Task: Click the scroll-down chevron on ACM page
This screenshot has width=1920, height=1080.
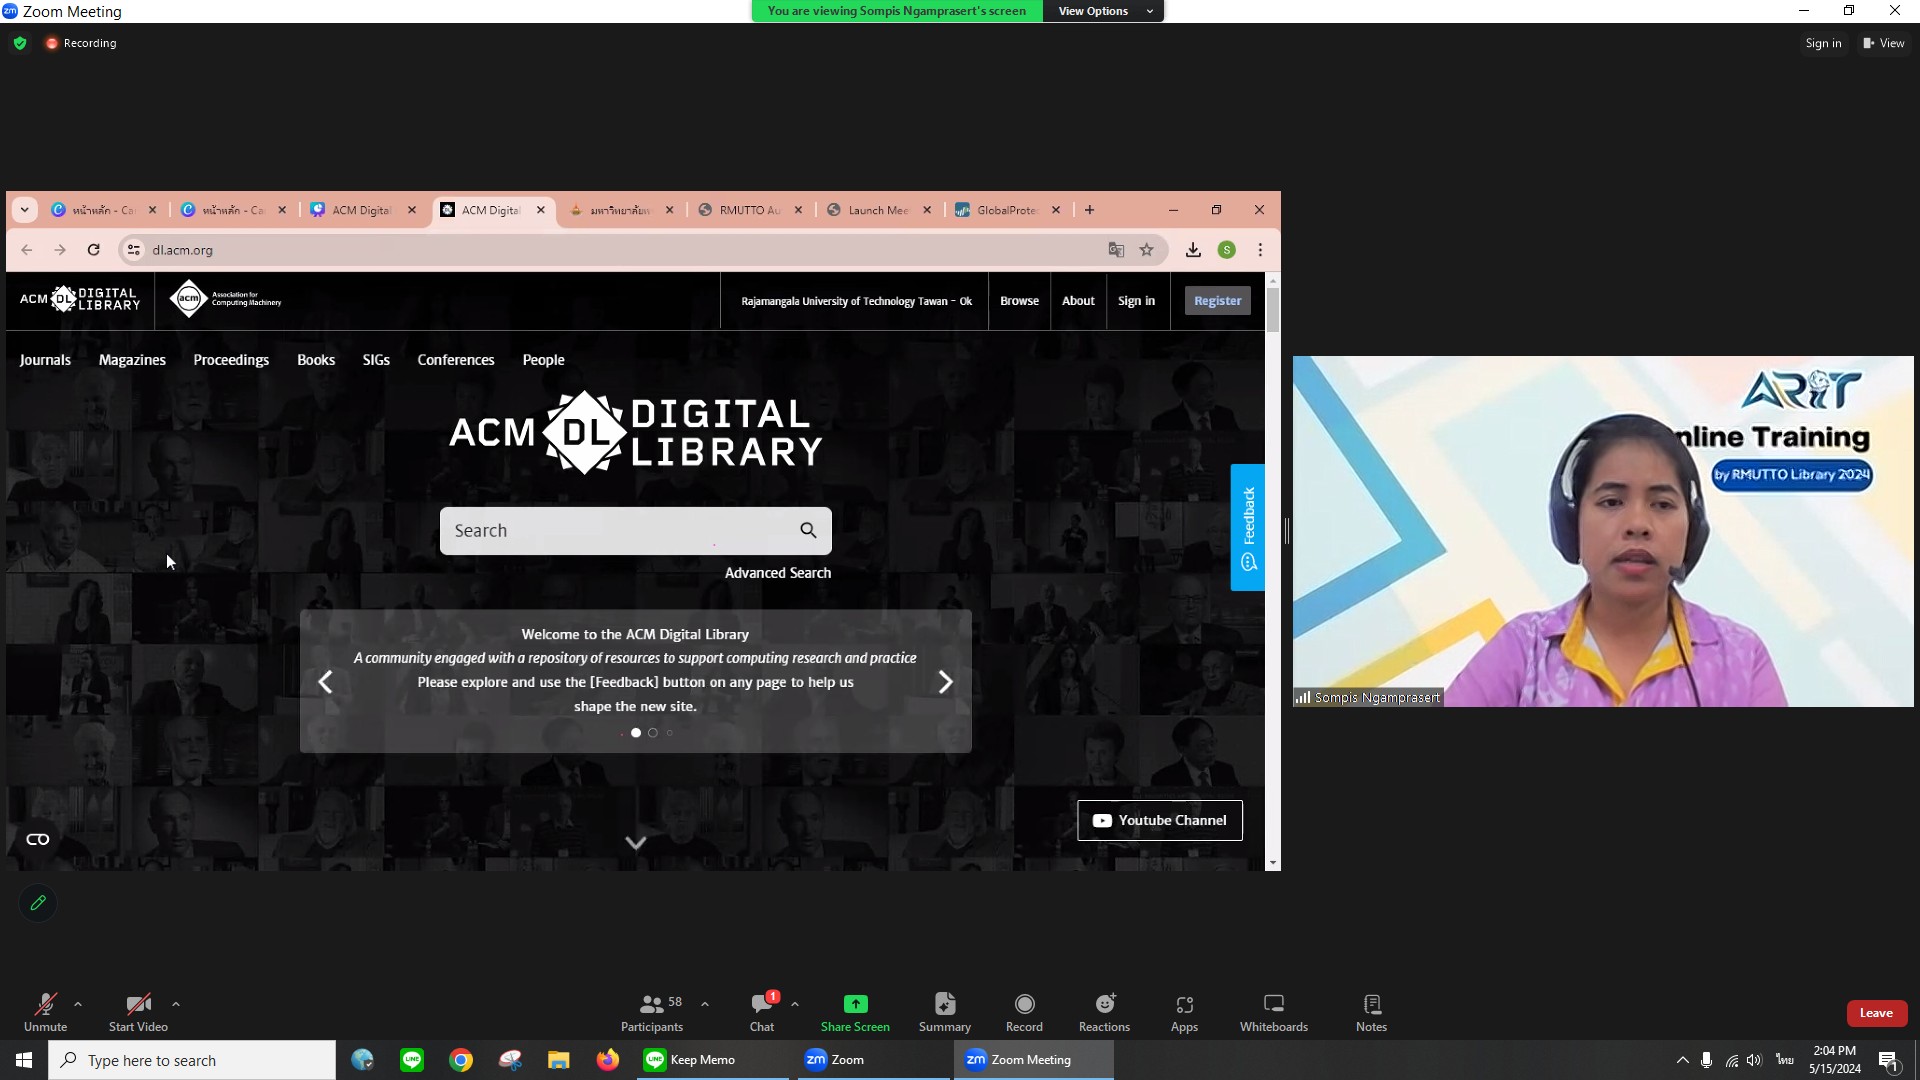Action: (x=636, y=843)
